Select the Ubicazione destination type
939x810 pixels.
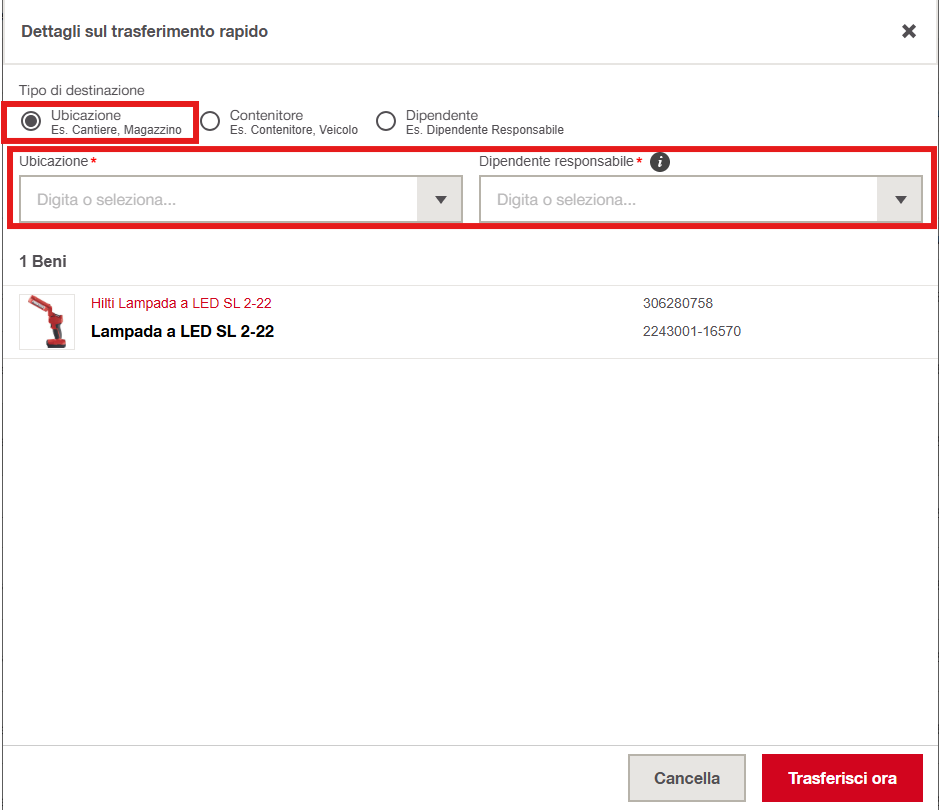[31, 122]
